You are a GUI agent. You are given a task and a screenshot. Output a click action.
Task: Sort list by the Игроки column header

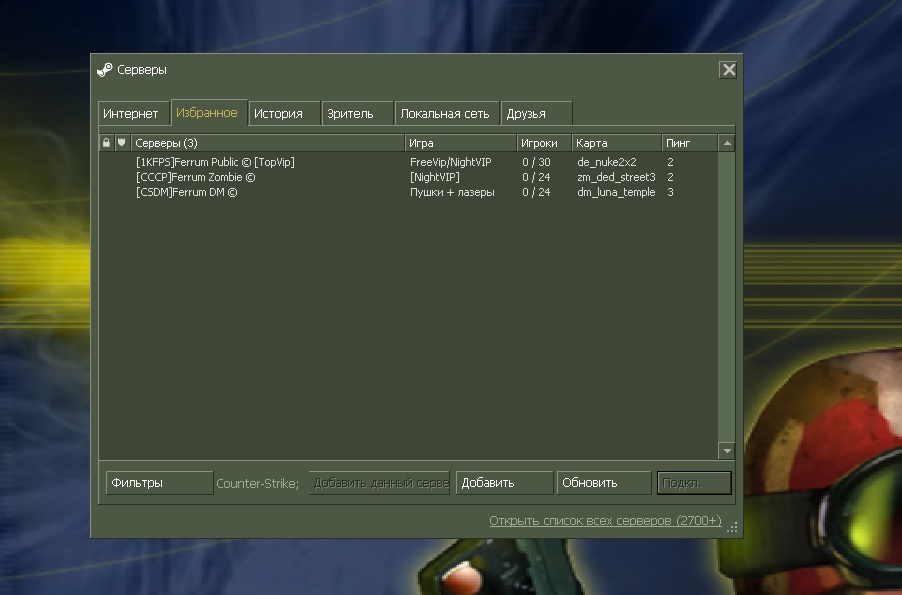coord(543,143)
